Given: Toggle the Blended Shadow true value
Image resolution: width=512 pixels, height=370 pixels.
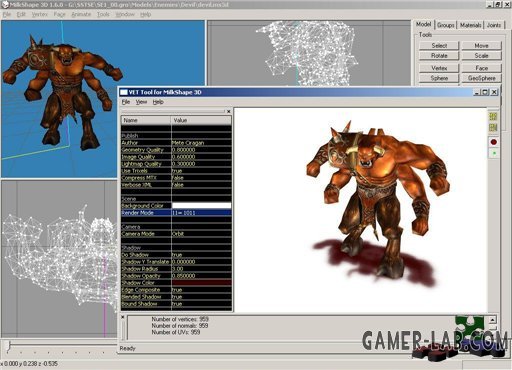Looking at the screenshot, I should [201, 297].
